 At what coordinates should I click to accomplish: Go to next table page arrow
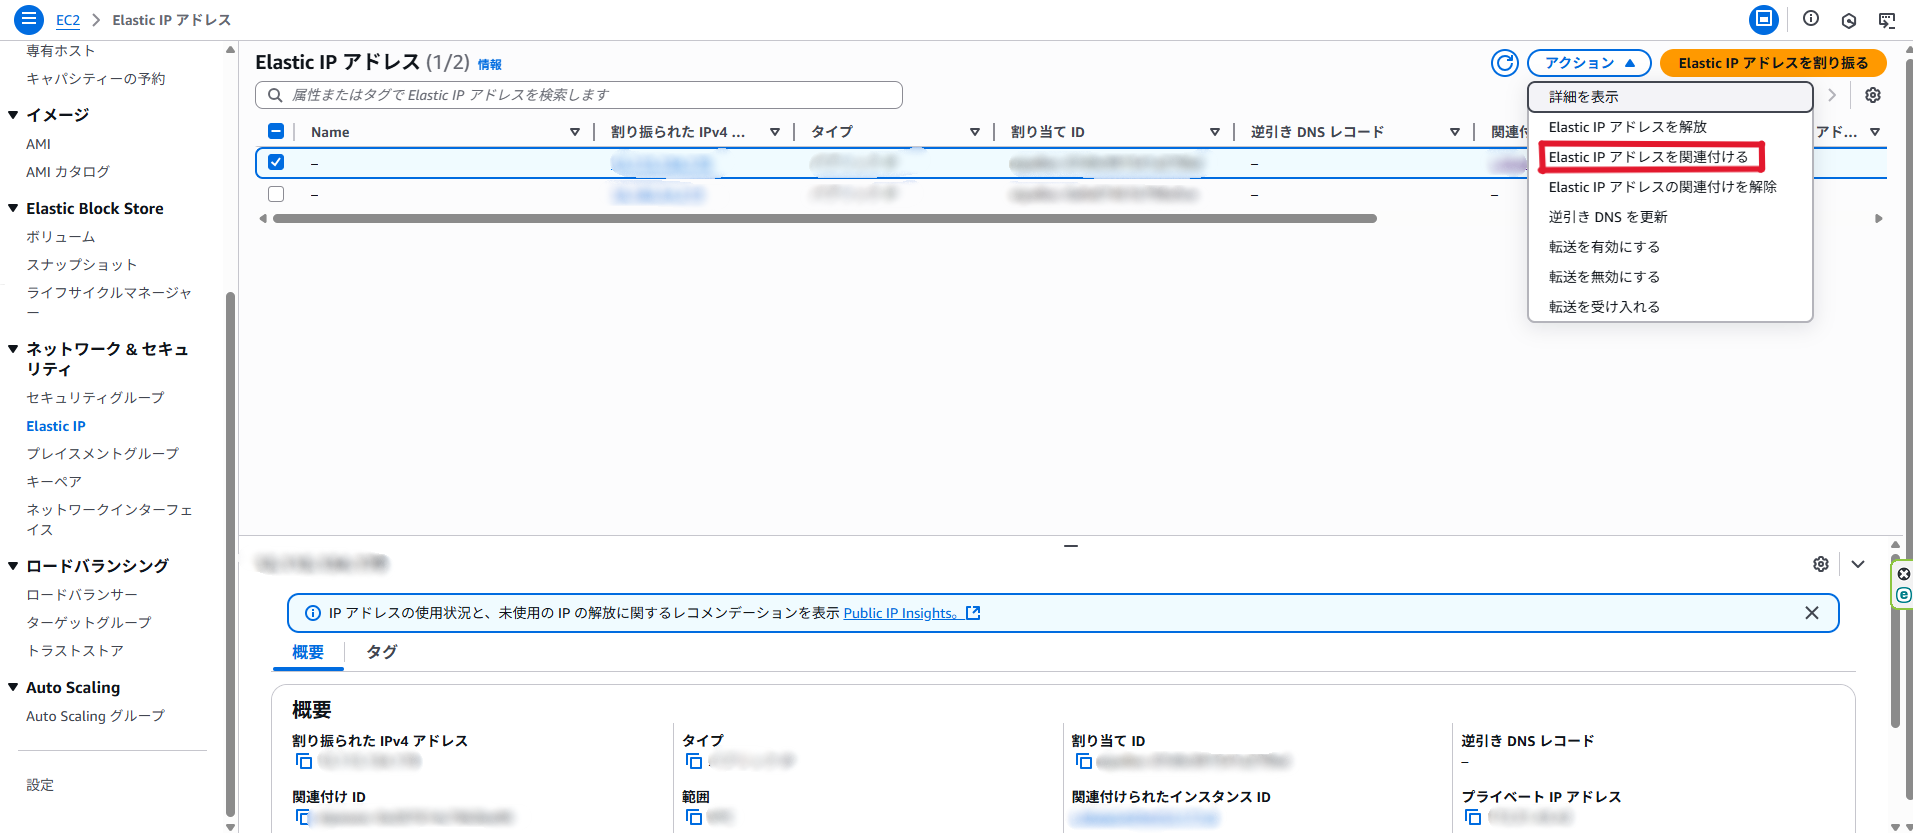tap(1832, 95)
